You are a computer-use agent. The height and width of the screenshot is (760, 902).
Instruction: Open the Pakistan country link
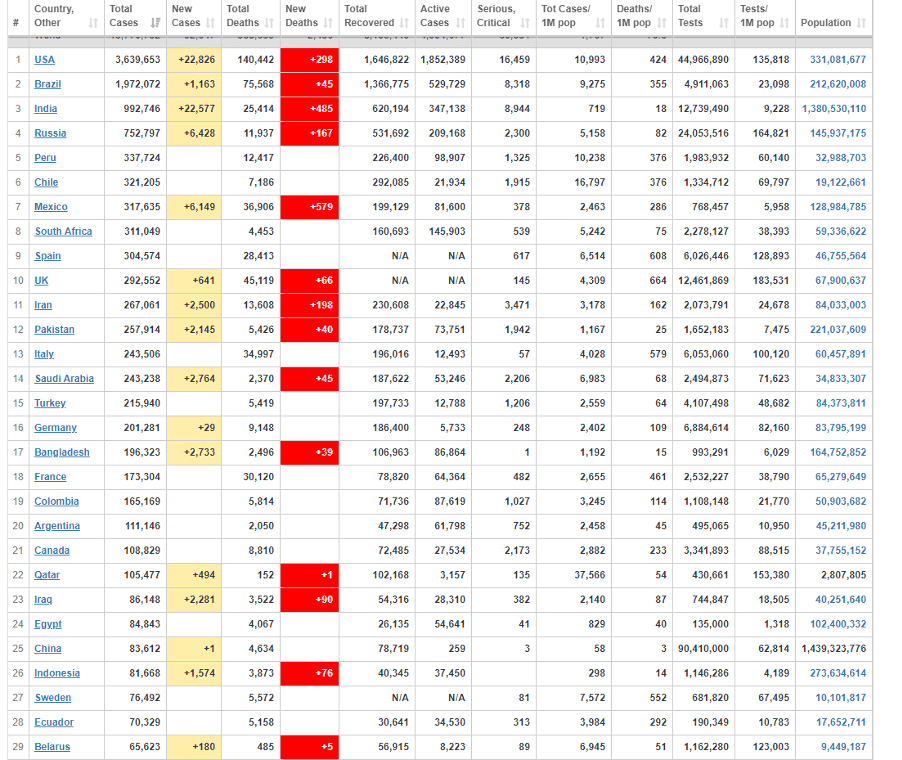pos(54,330)
